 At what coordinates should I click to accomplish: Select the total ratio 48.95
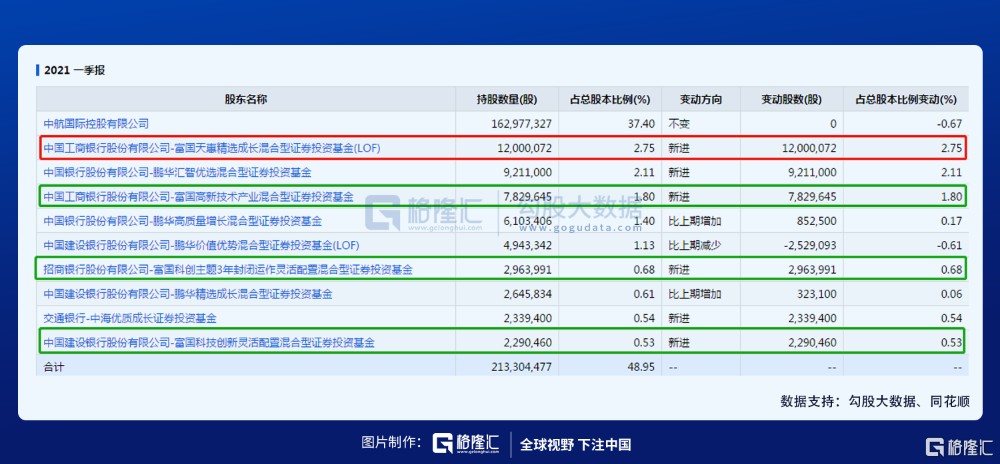[x=643, y=367]
